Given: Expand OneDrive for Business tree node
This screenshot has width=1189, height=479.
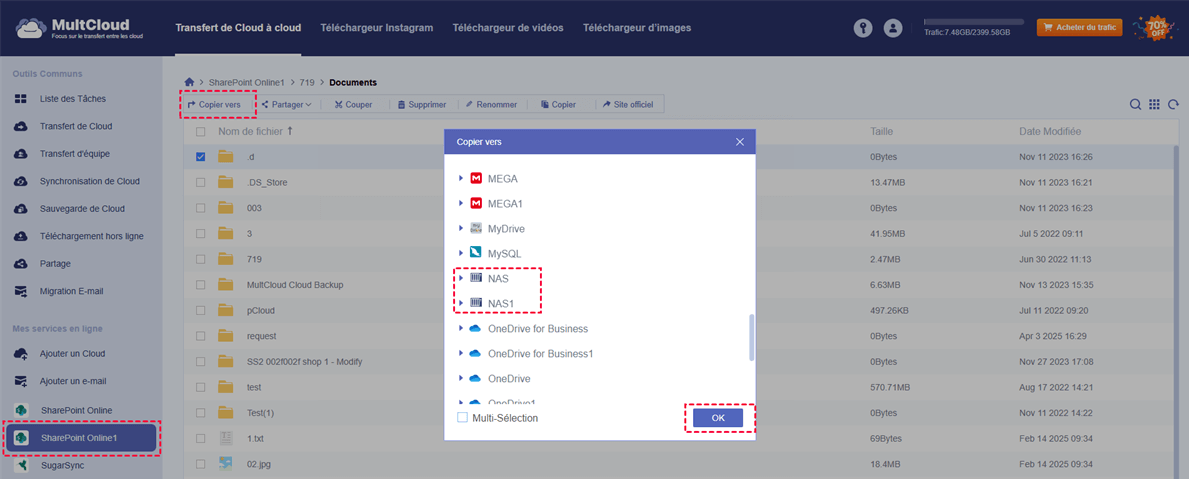Looking at the screenshot, I should tap(460, 328).
